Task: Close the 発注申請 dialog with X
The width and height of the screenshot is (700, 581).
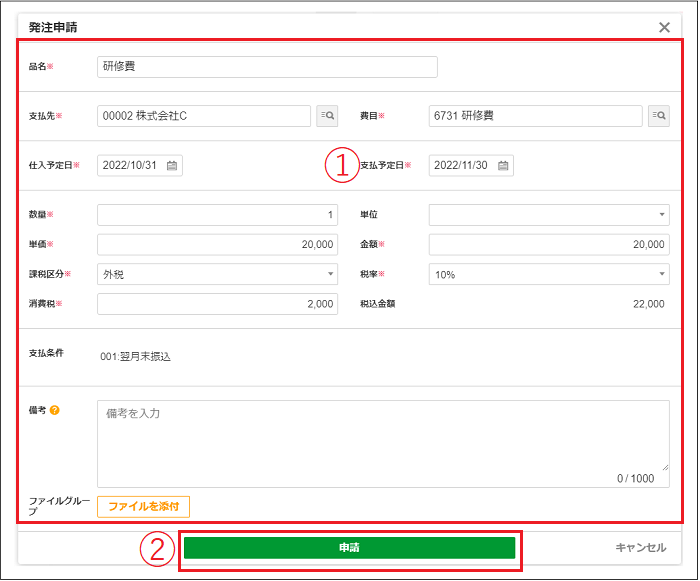Action: pos(664,27)
